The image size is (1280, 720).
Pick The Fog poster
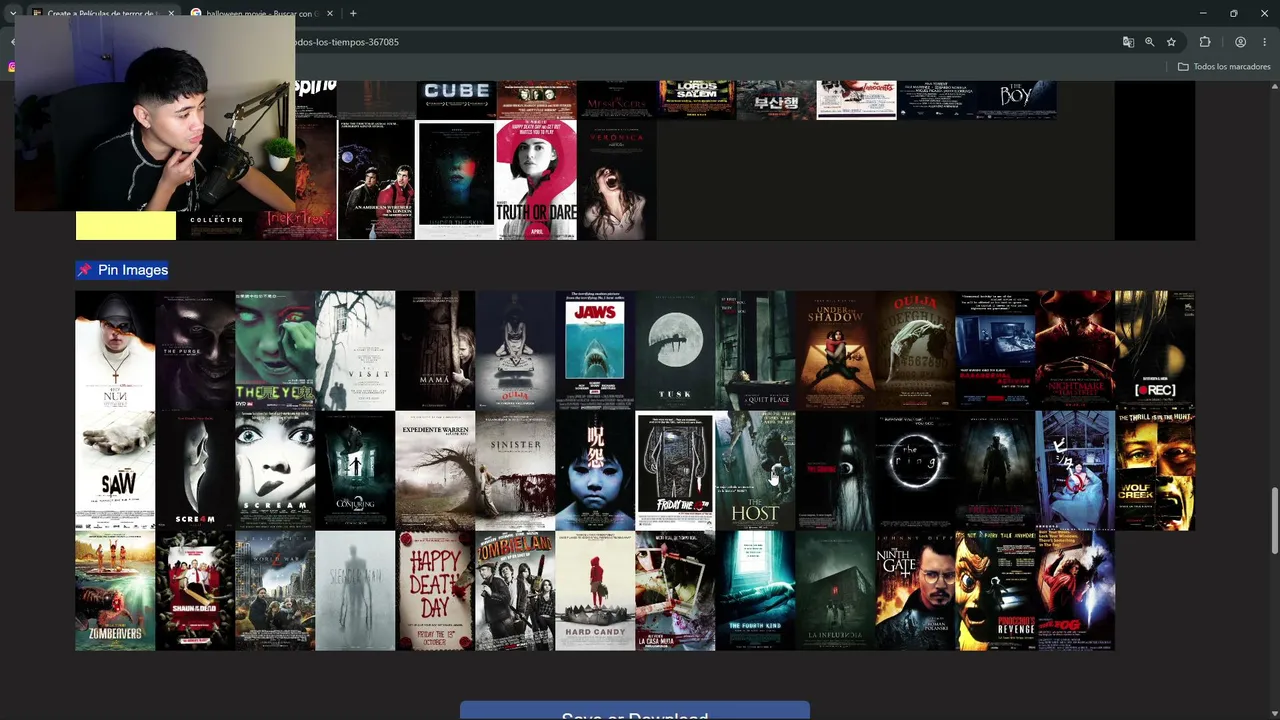(1075, 590)
